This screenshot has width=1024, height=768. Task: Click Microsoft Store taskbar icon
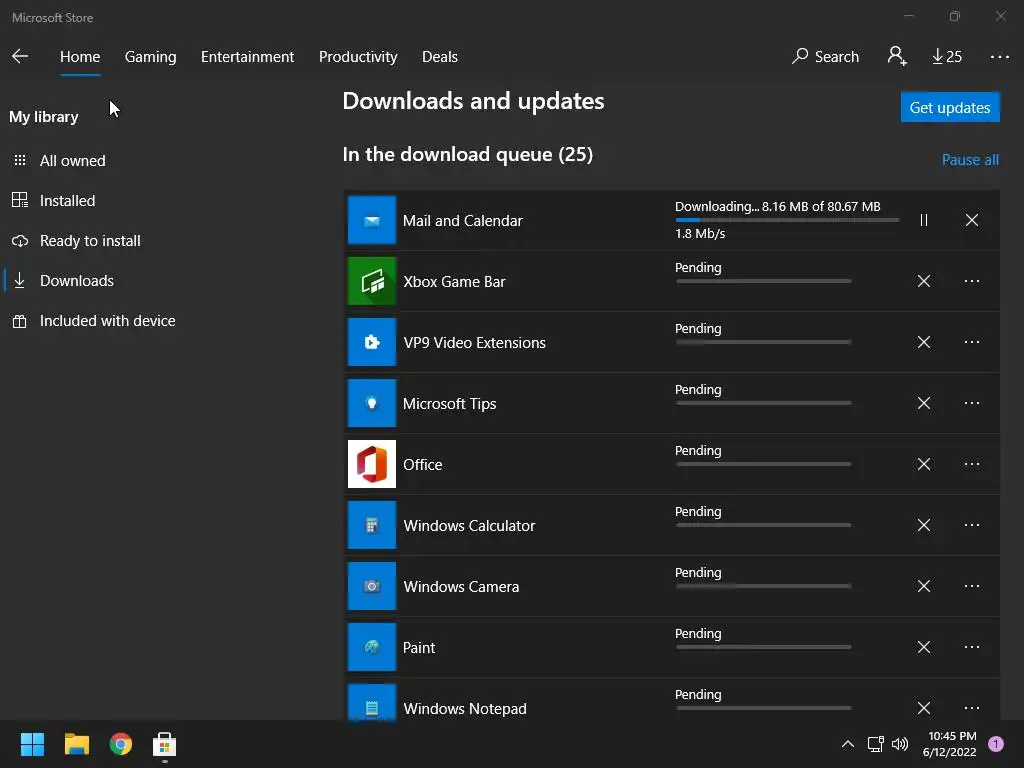point(165,744)
